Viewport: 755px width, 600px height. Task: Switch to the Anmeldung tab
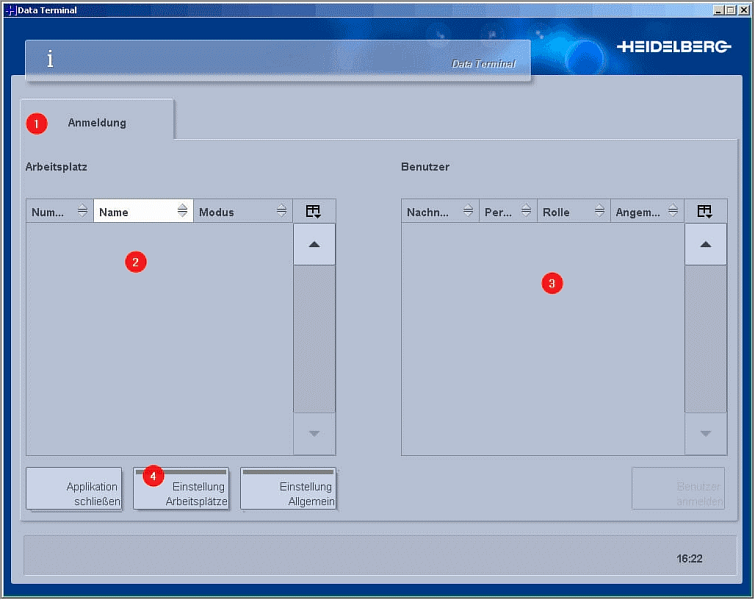(97, 123)
